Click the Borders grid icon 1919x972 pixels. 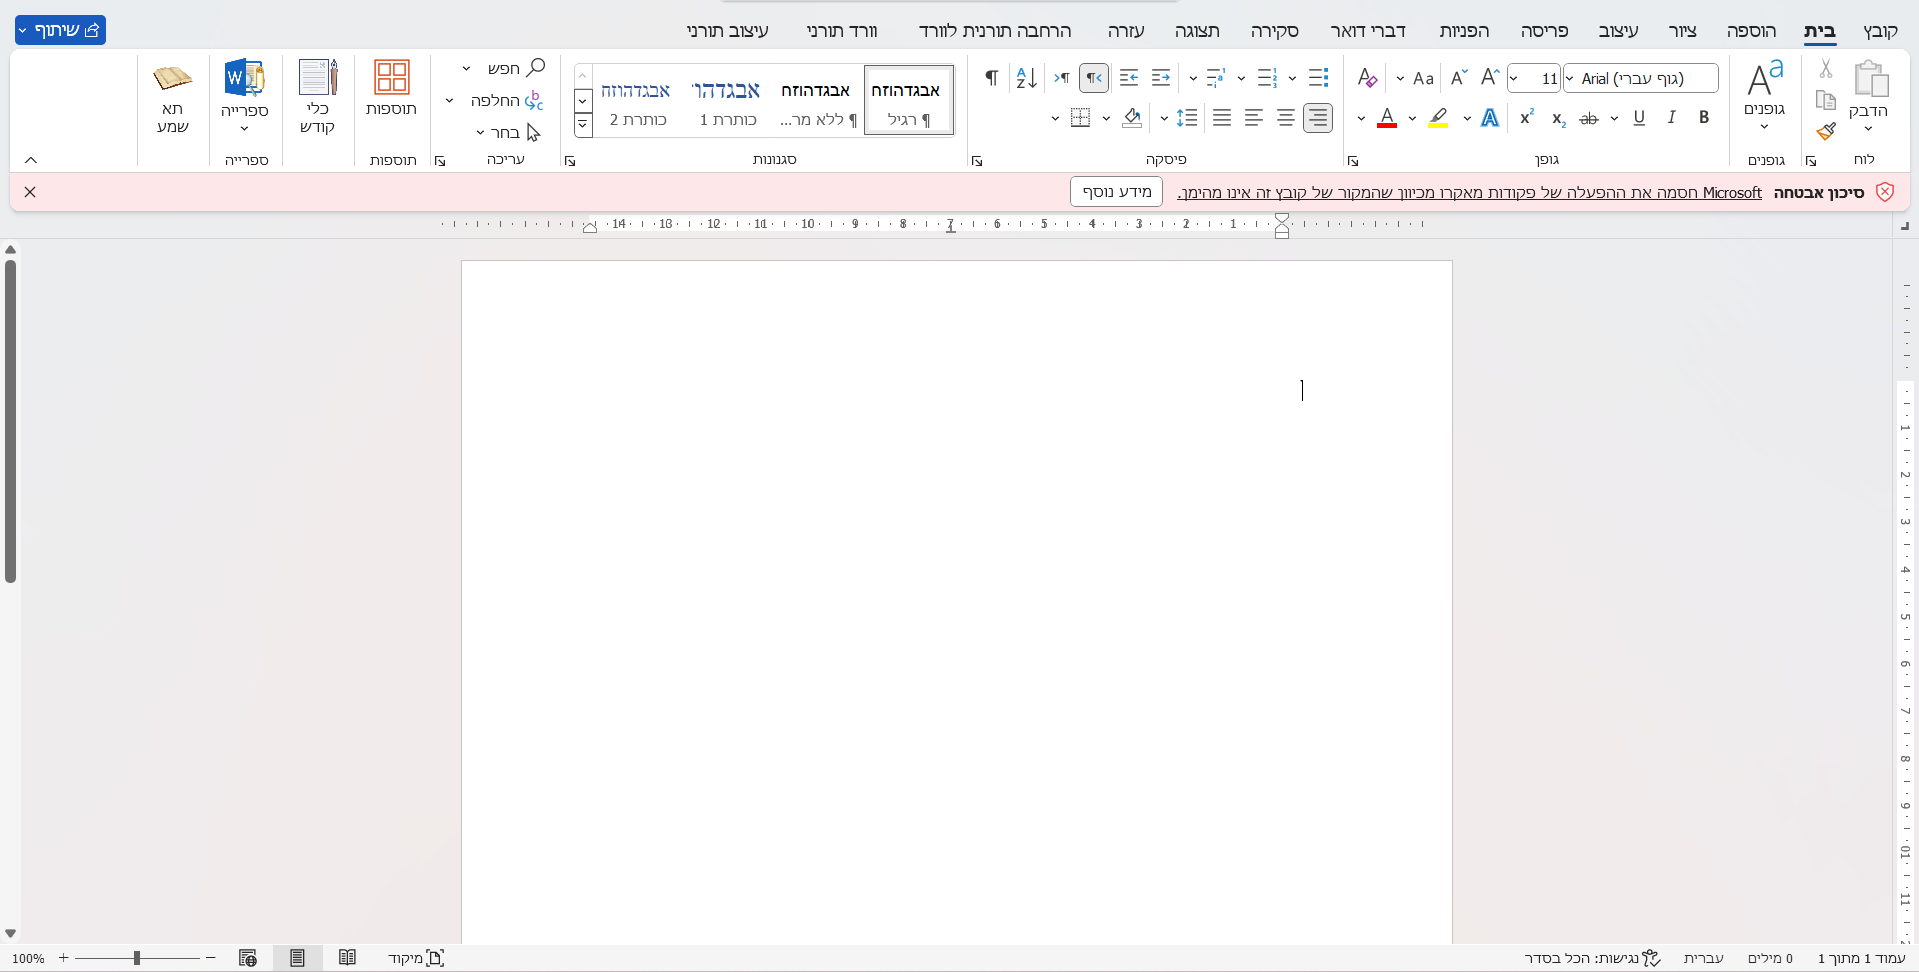(1080, 118)
